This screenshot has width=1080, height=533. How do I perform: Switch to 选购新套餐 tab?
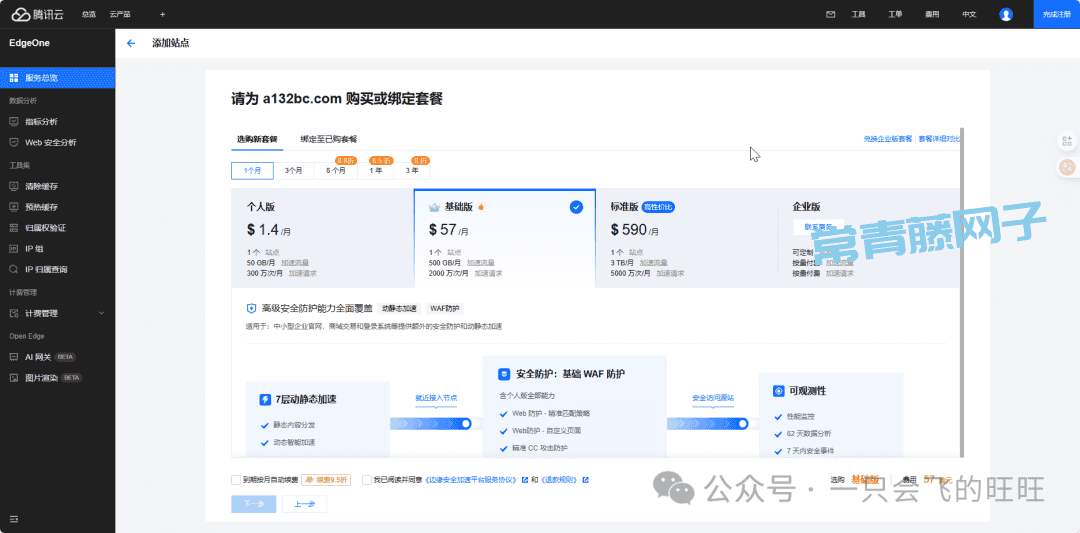(257, 139)
